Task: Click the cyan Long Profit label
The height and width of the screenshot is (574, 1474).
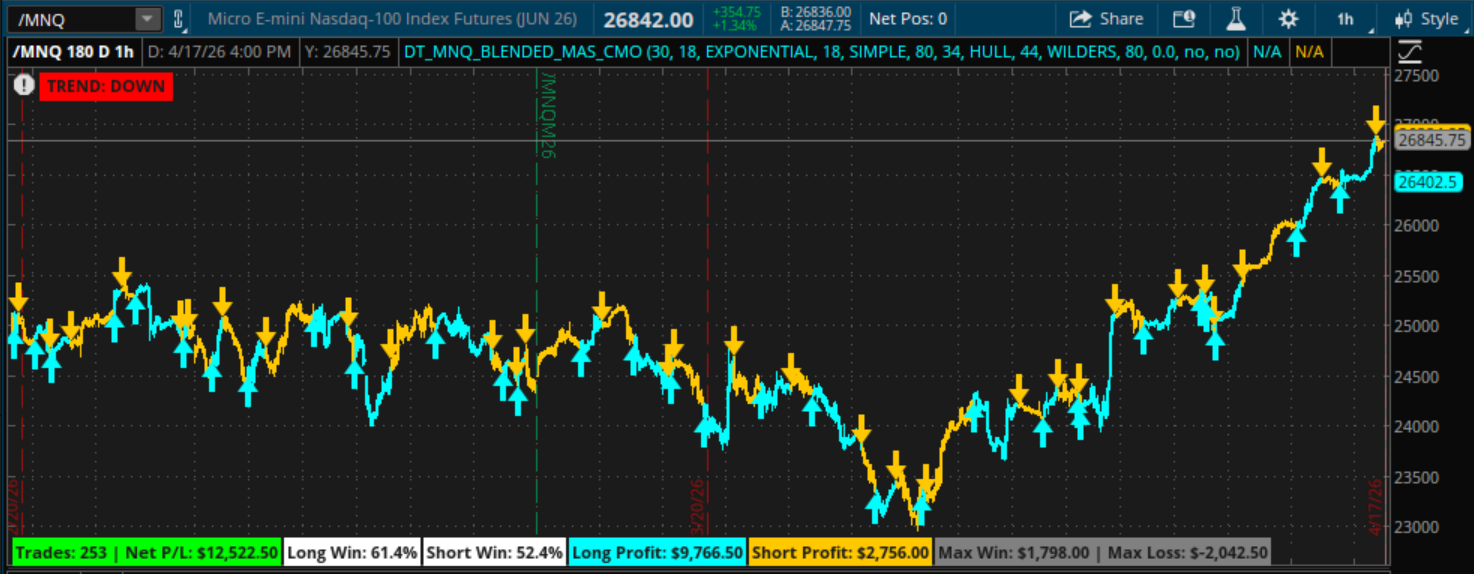Action: click(x=657, y=552)
